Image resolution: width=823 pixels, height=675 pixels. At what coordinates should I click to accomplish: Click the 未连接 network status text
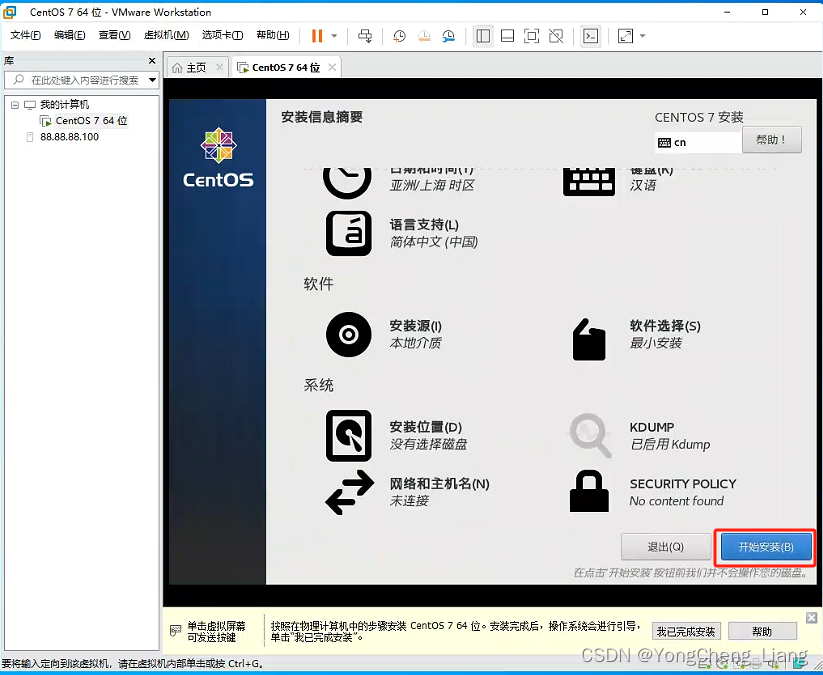tap(409, 501)
